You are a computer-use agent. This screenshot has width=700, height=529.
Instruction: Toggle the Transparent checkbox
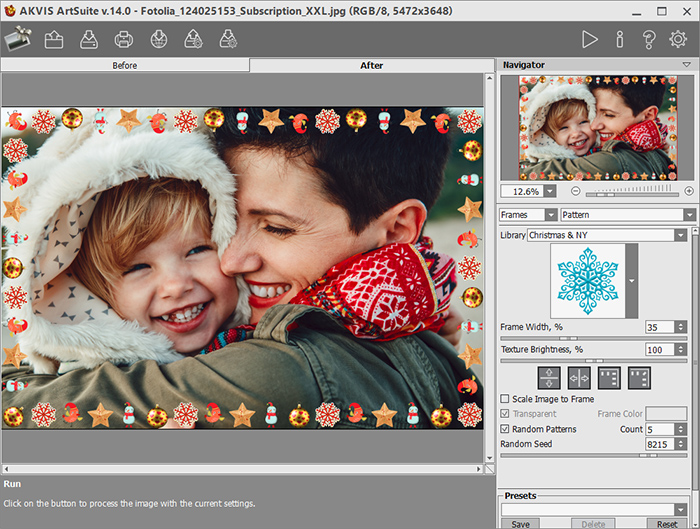[x=505, y=413]
